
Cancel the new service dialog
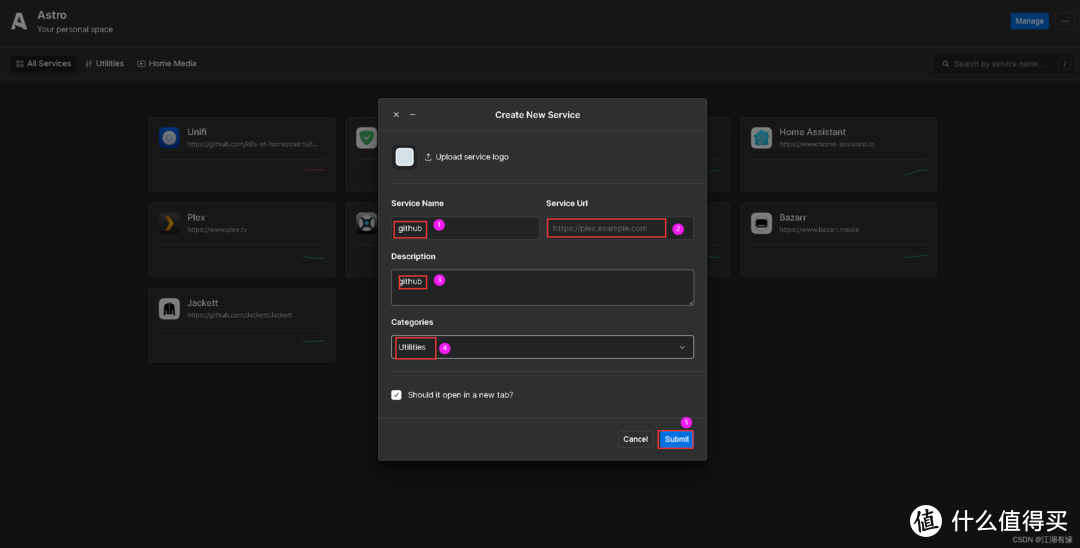pos(635,439)
